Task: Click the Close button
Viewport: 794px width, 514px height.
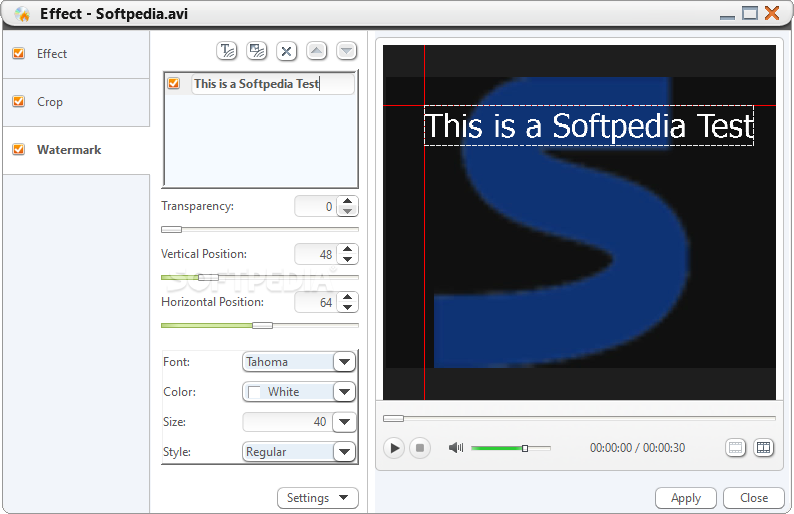Action: point(754,498)
